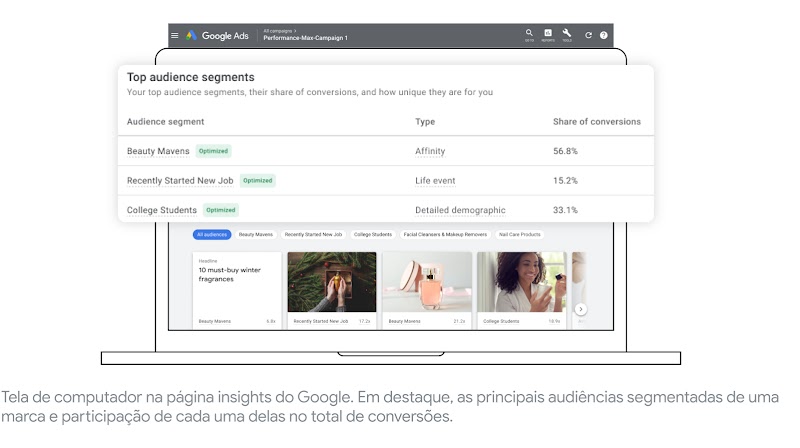Select the College Students filter chip
Viewport: 800px width, 448px height.
click(373, 234)
